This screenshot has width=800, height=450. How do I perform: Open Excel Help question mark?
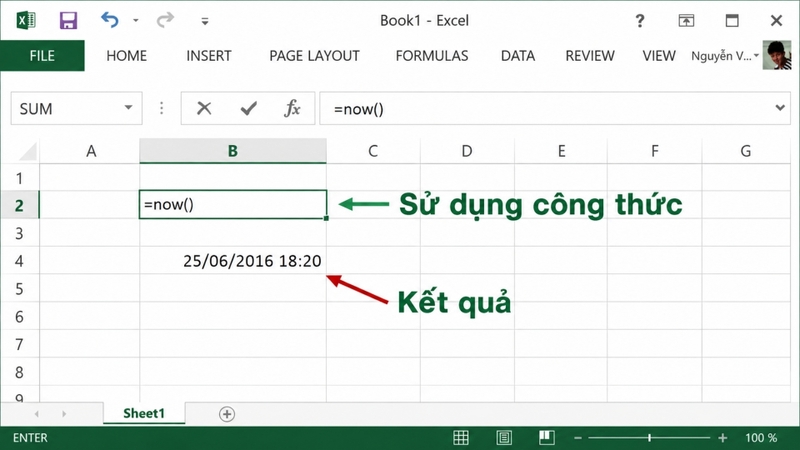[x=639, y=21]
